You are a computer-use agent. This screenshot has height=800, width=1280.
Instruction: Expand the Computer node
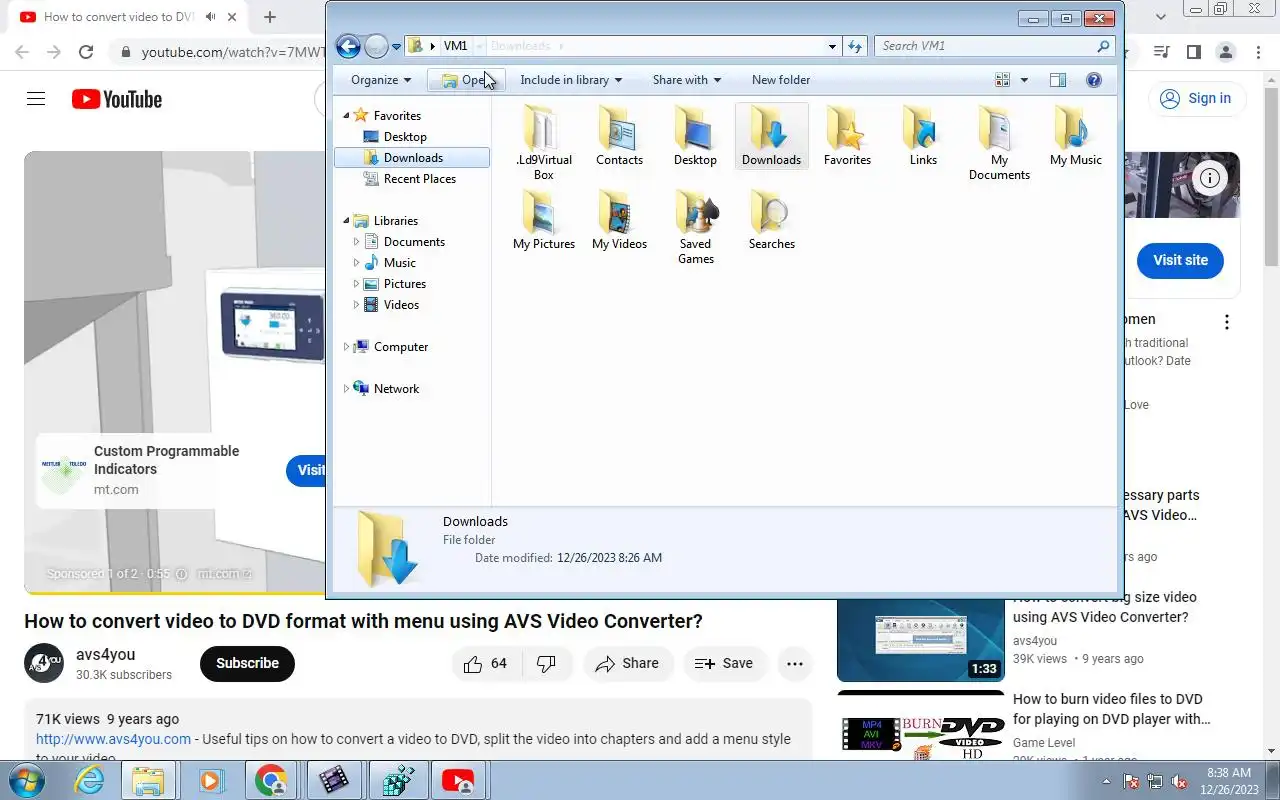pos(347,347)
